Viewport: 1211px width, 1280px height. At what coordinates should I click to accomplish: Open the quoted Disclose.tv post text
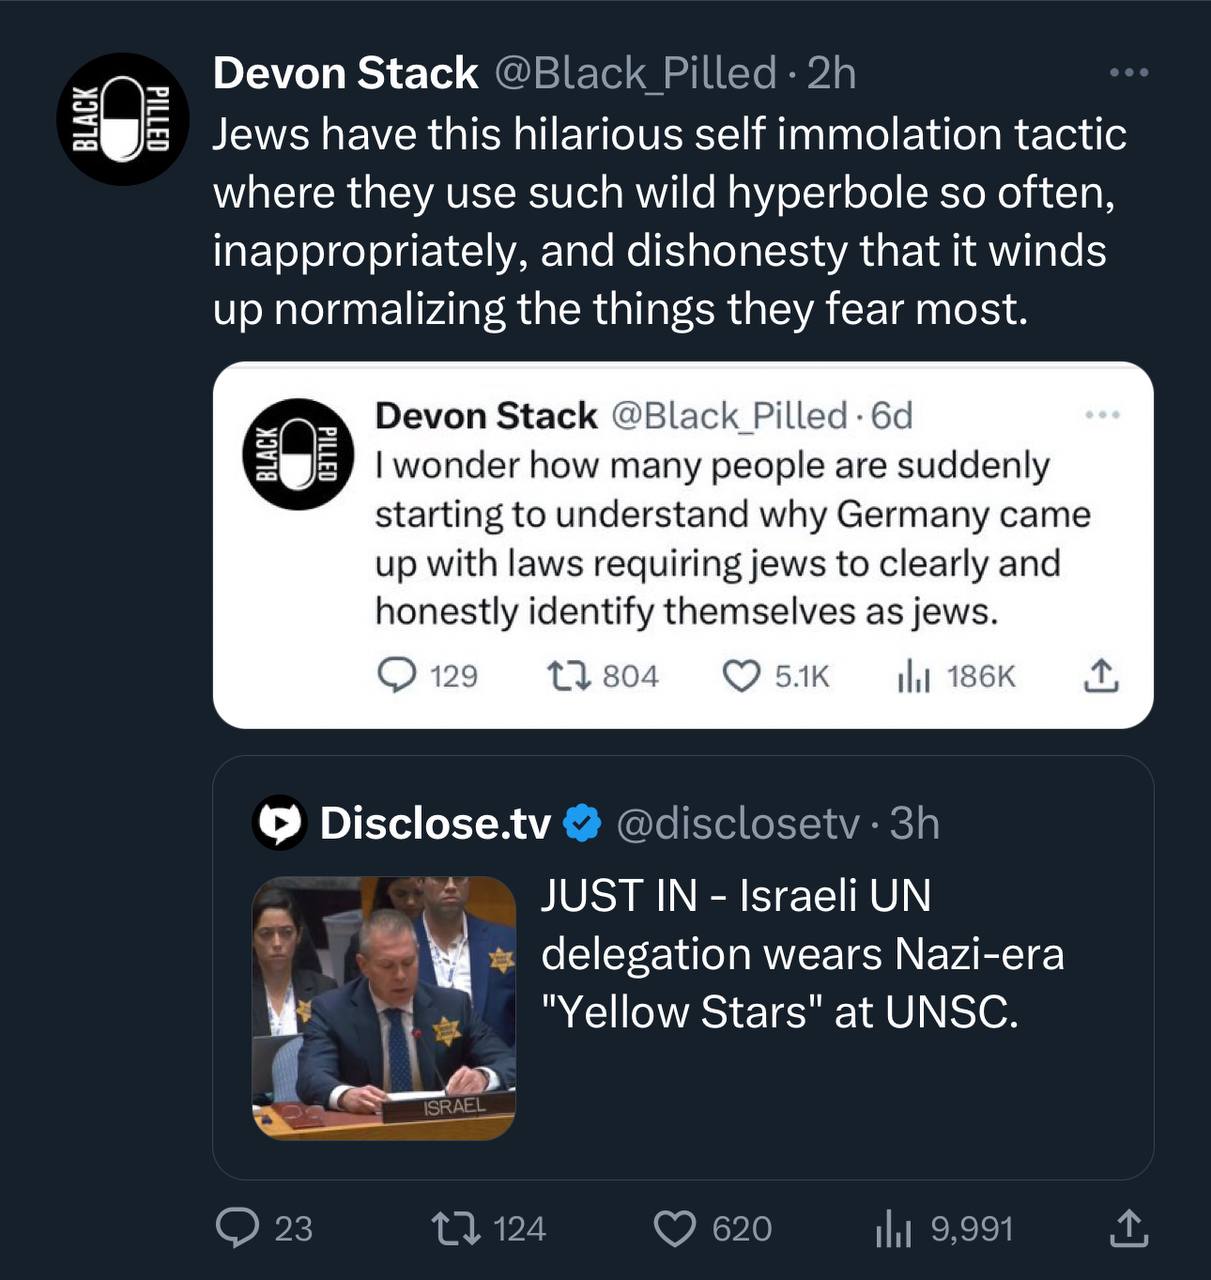click(802, 953)
